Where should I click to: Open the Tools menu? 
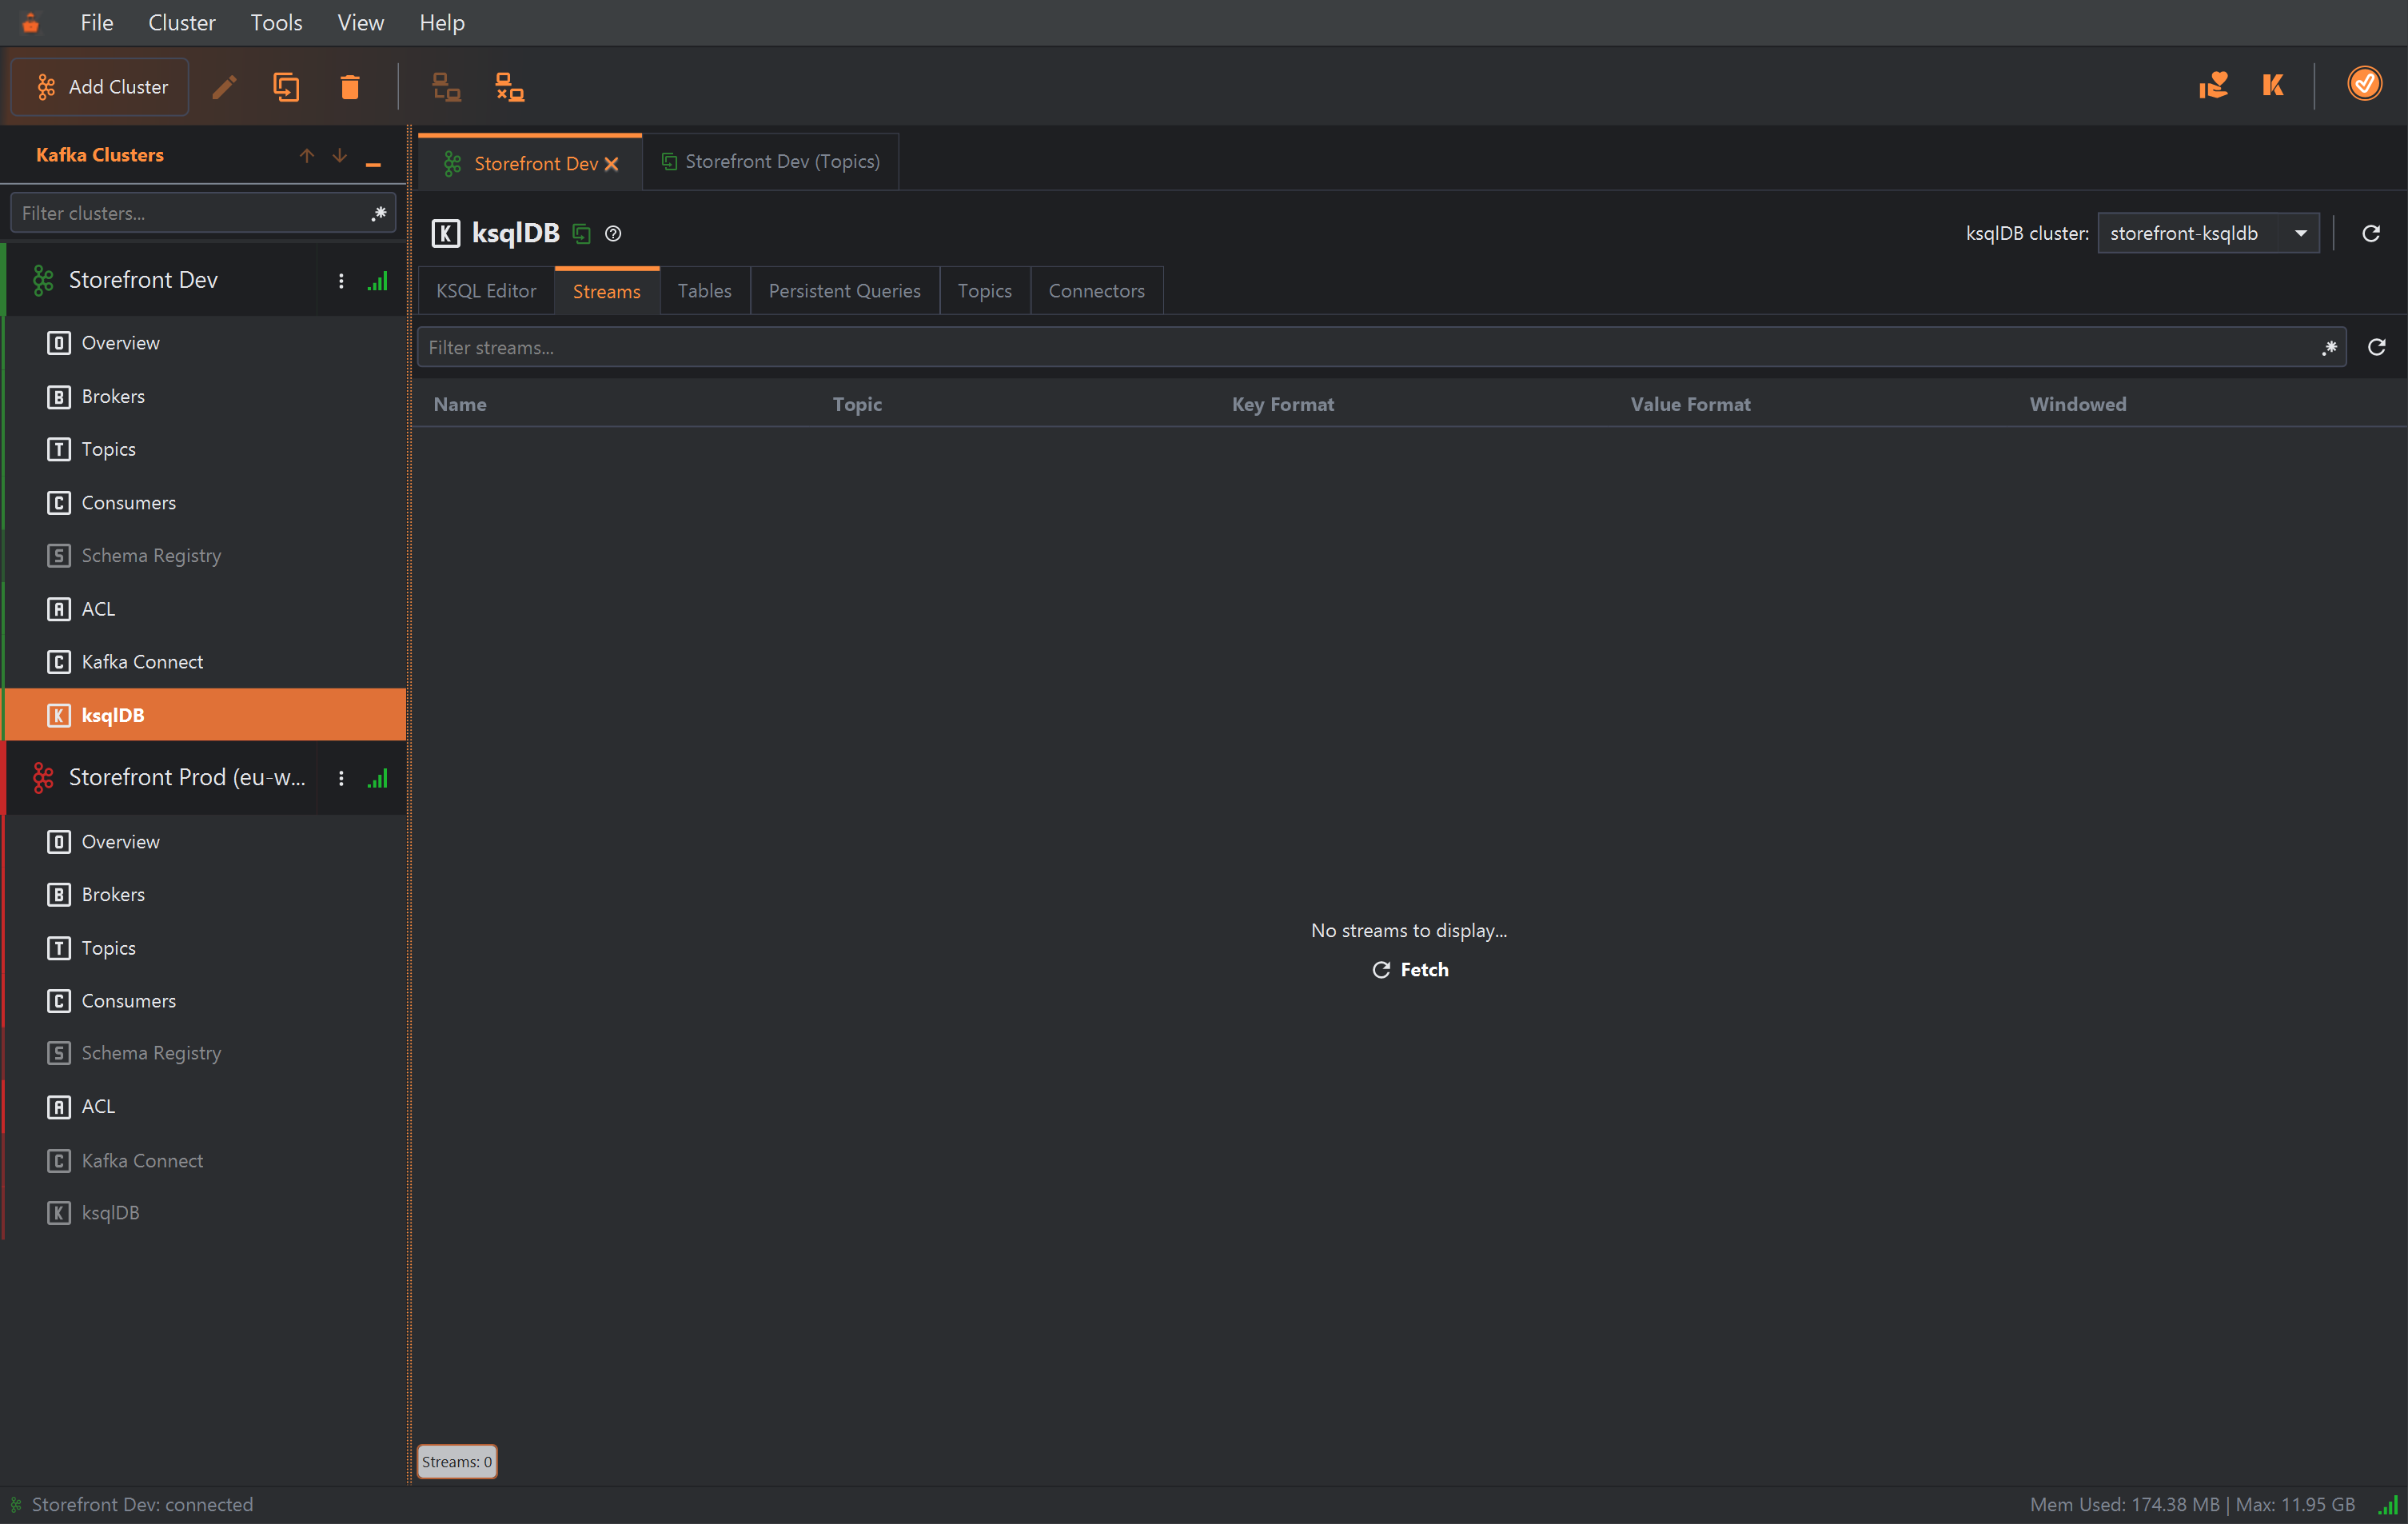click(276, 22)
